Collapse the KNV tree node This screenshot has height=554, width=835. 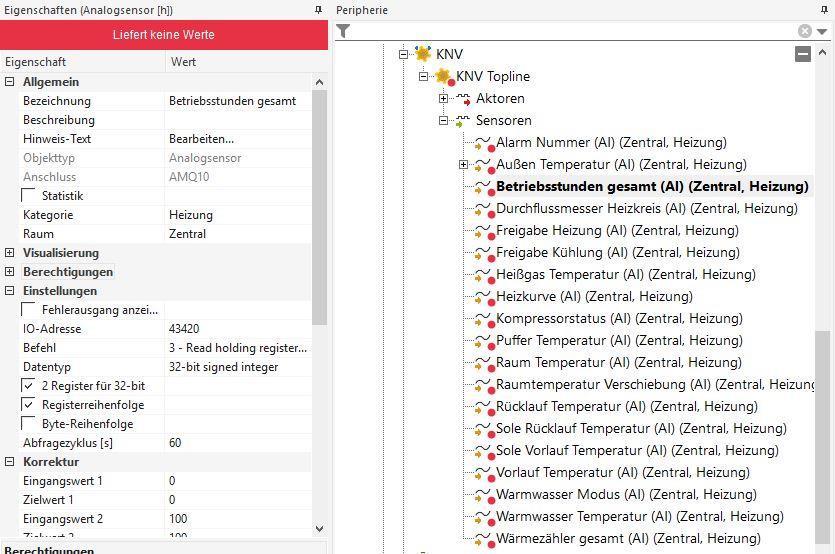click(403, 54)
